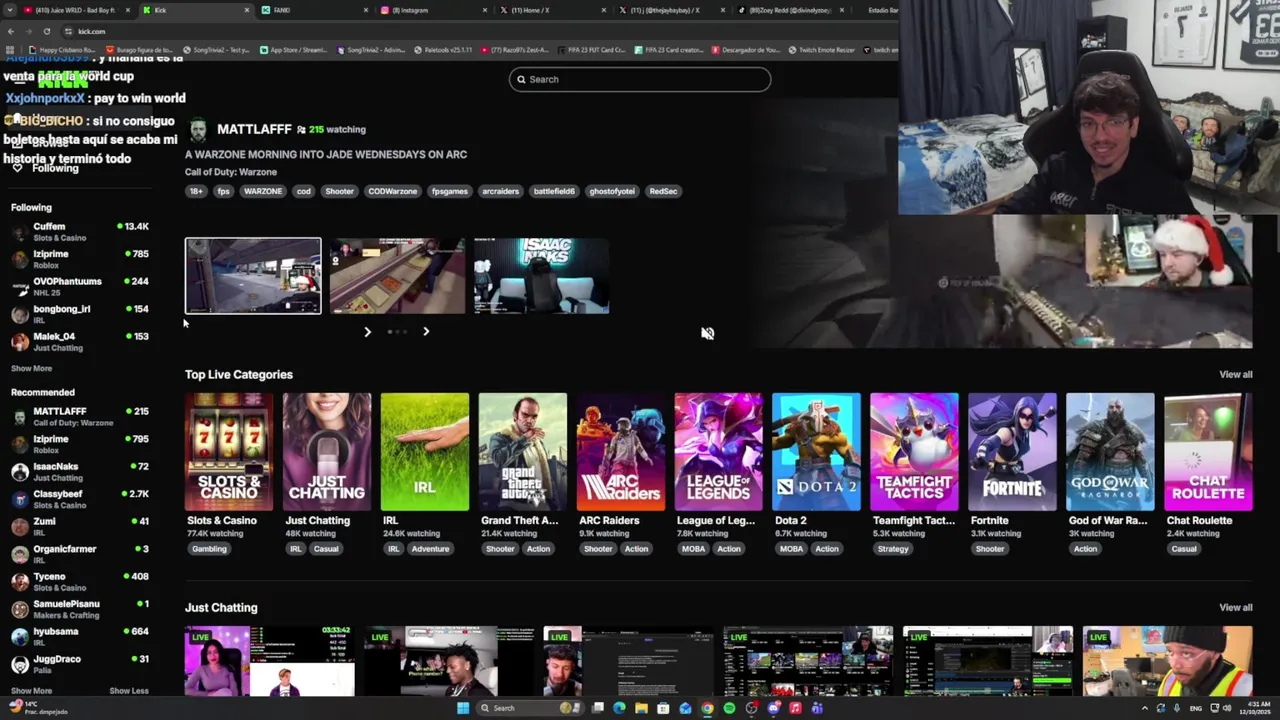Click the Gambling tag under Slots & Casino
Viewport: 1280px width, 720px height.
click(209, 548)
